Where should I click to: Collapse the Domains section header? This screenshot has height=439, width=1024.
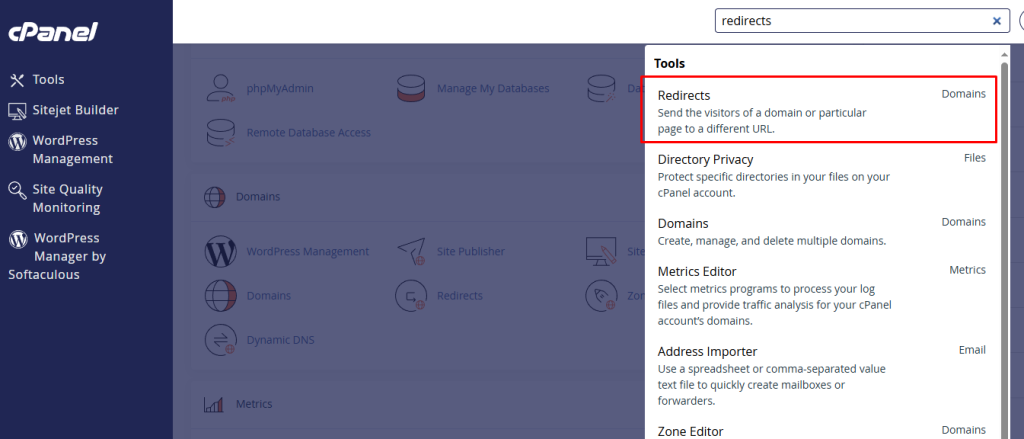click(x=257, y=197)
